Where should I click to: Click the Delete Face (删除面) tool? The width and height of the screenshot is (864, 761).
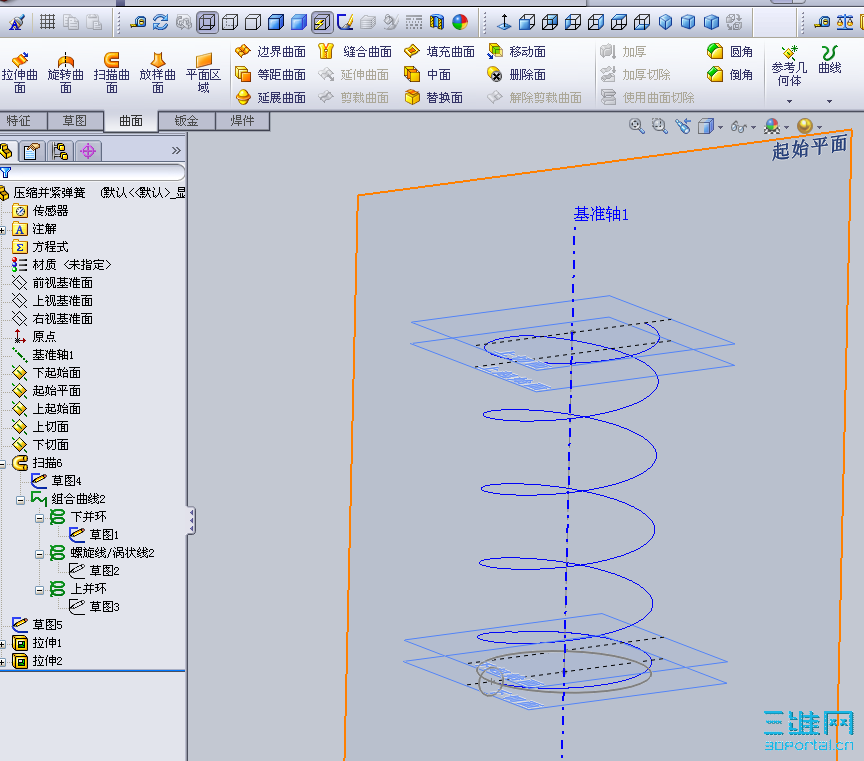pyautogui.click(x=517, y=74)
